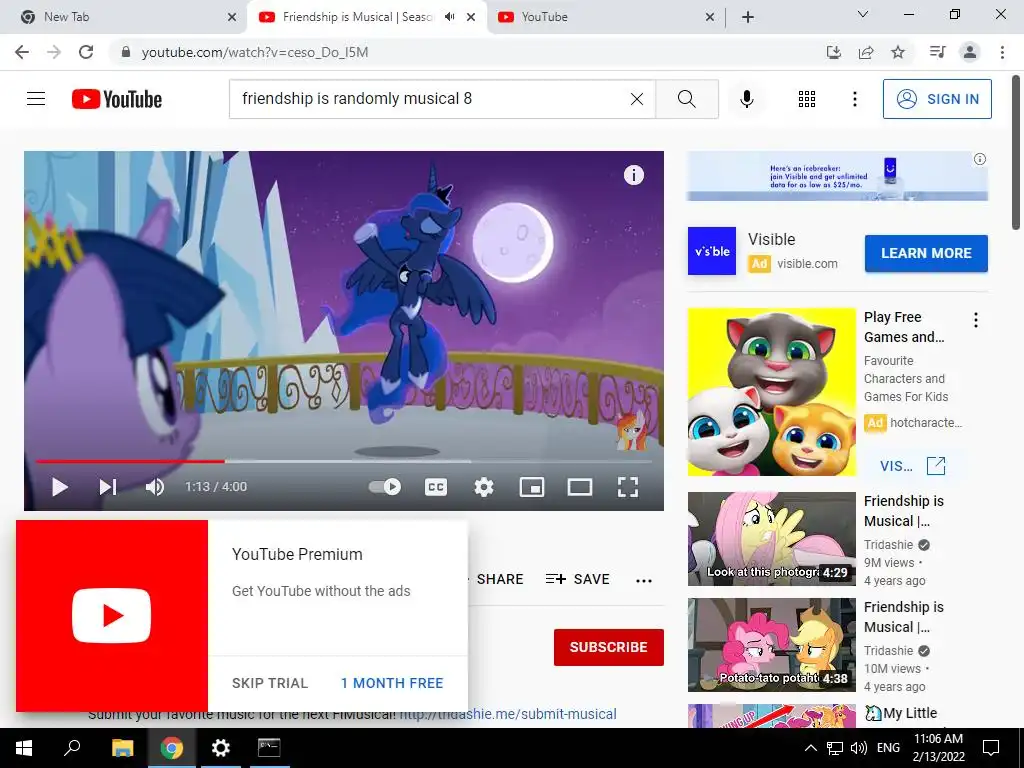
Task: Mute the video volume
Action: click(155, 487)
